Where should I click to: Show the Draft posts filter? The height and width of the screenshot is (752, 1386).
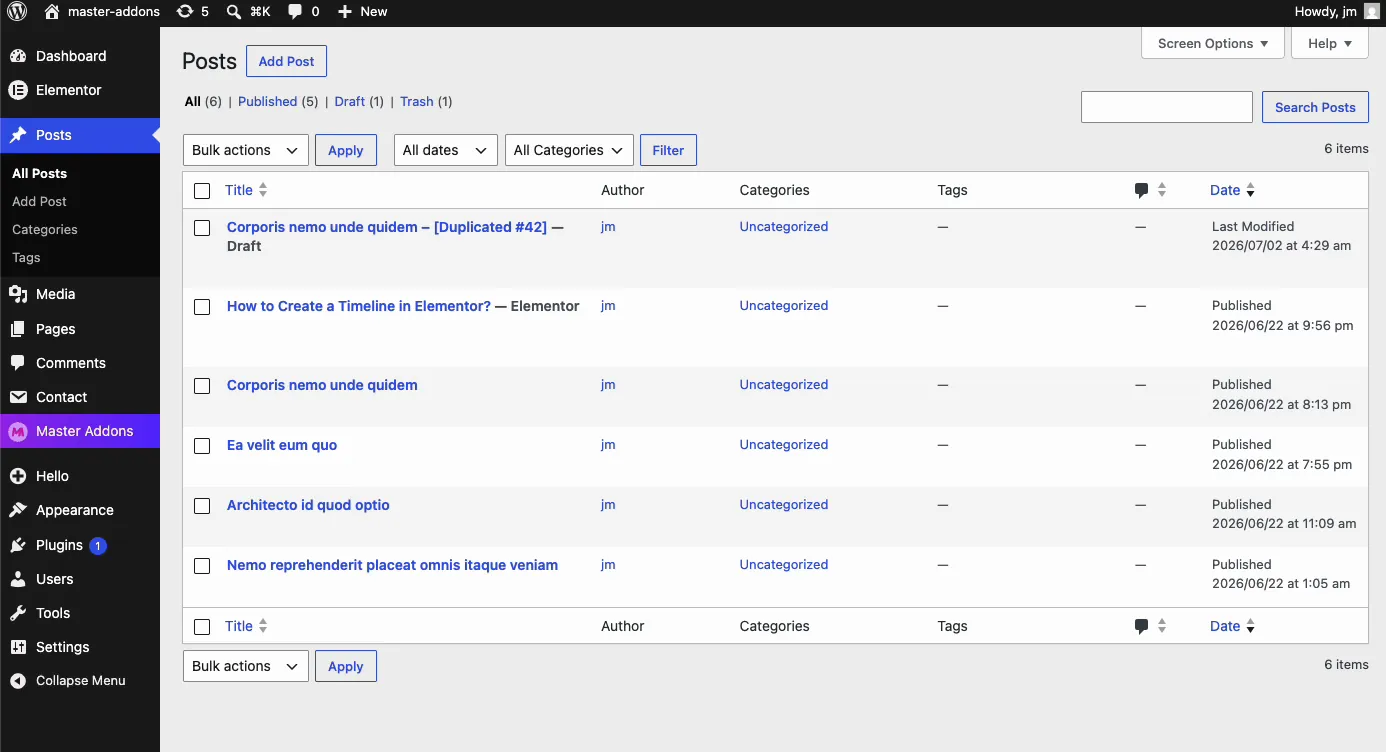(350, 101)
